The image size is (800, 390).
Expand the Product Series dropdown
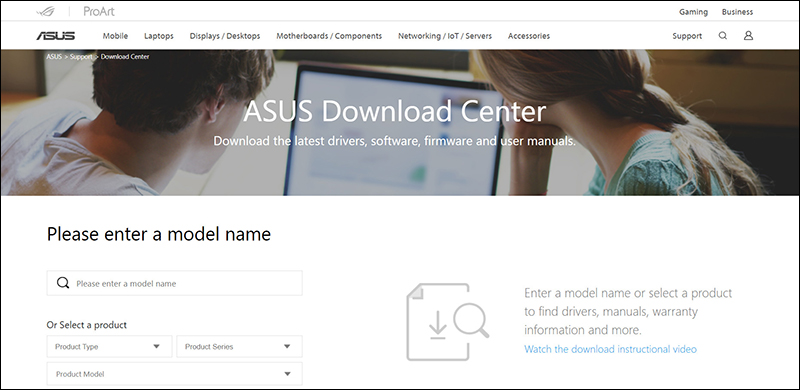pos(239,347)
